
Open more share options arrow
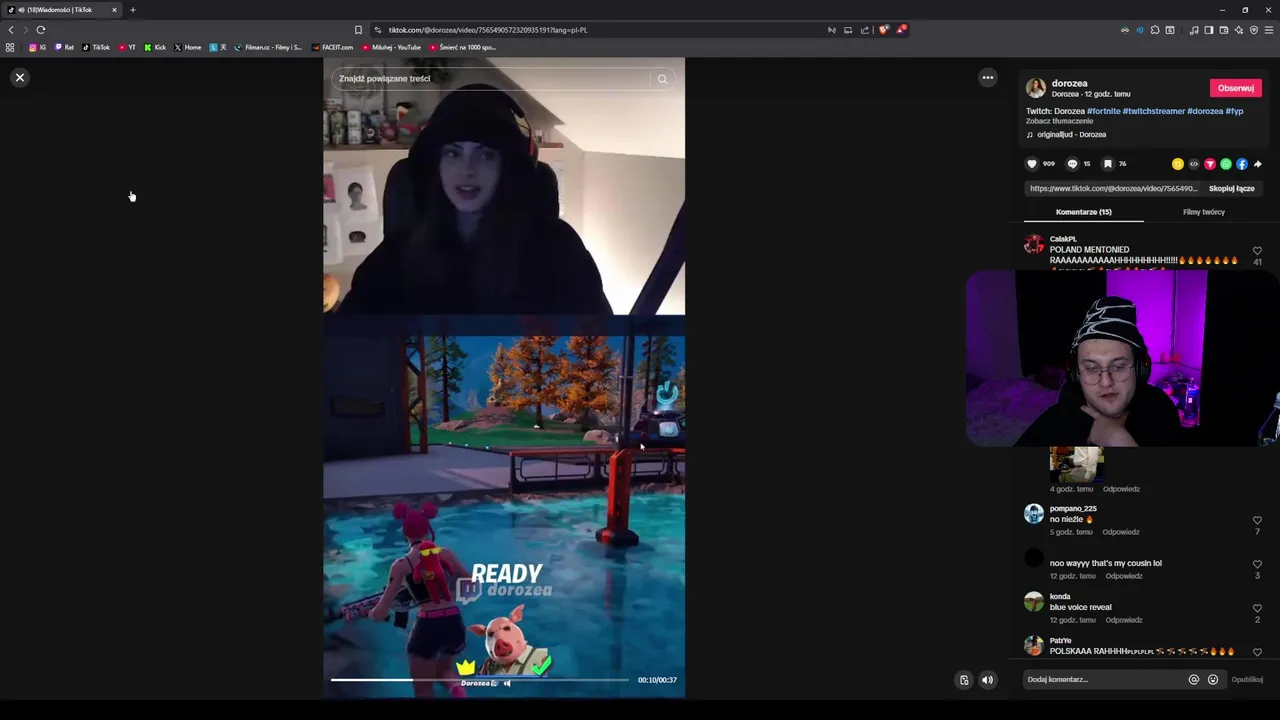coord(1257,164)
